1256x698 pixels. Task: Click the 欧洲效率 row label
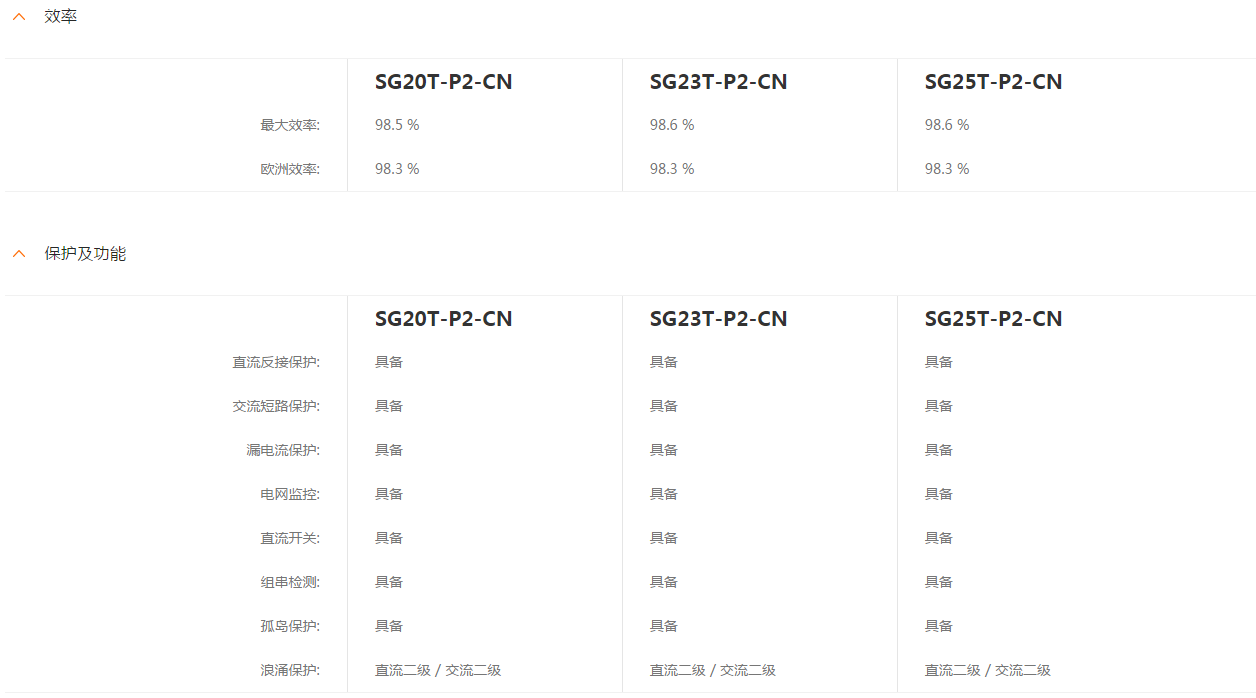coord(290,169)
